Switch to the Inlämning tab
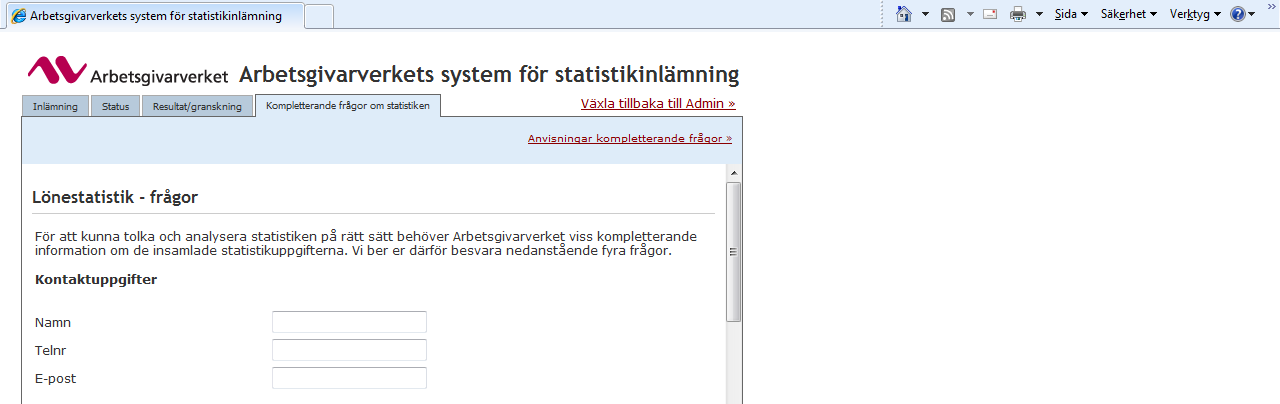The height and width of the screenshot is (404, 1280). (55, 106)
